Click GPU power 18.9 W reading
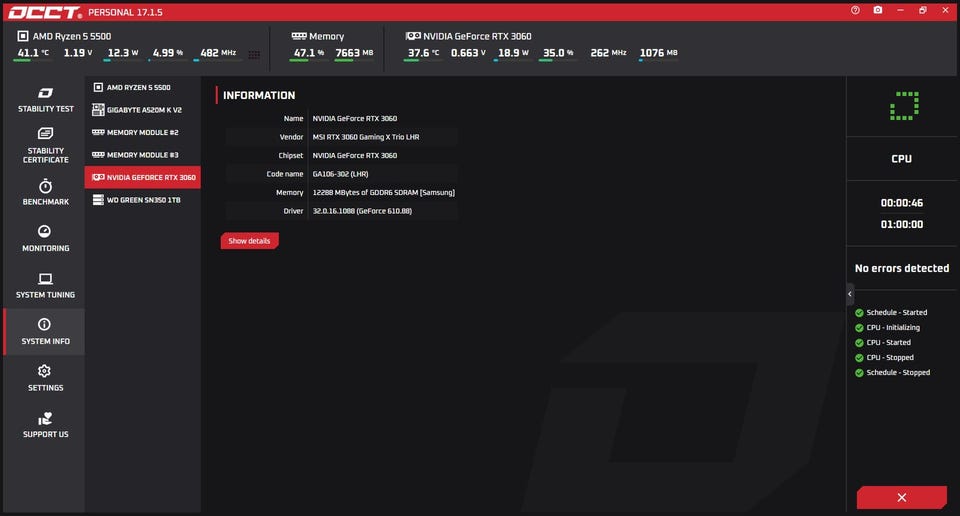Image resolution: width=960 pixels, height=516 pixels. click(513, 53)
